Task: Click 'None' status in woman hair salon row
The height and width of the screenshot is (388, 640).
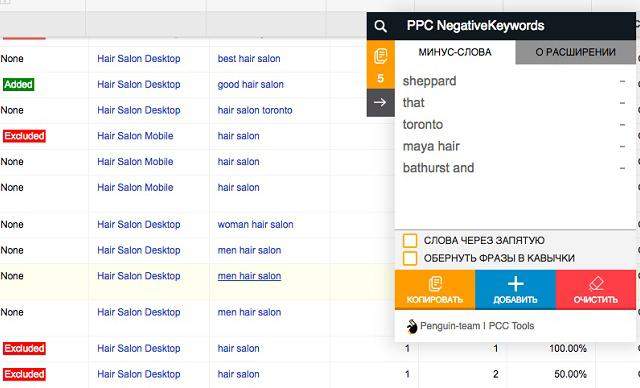Action: [12, 224]
